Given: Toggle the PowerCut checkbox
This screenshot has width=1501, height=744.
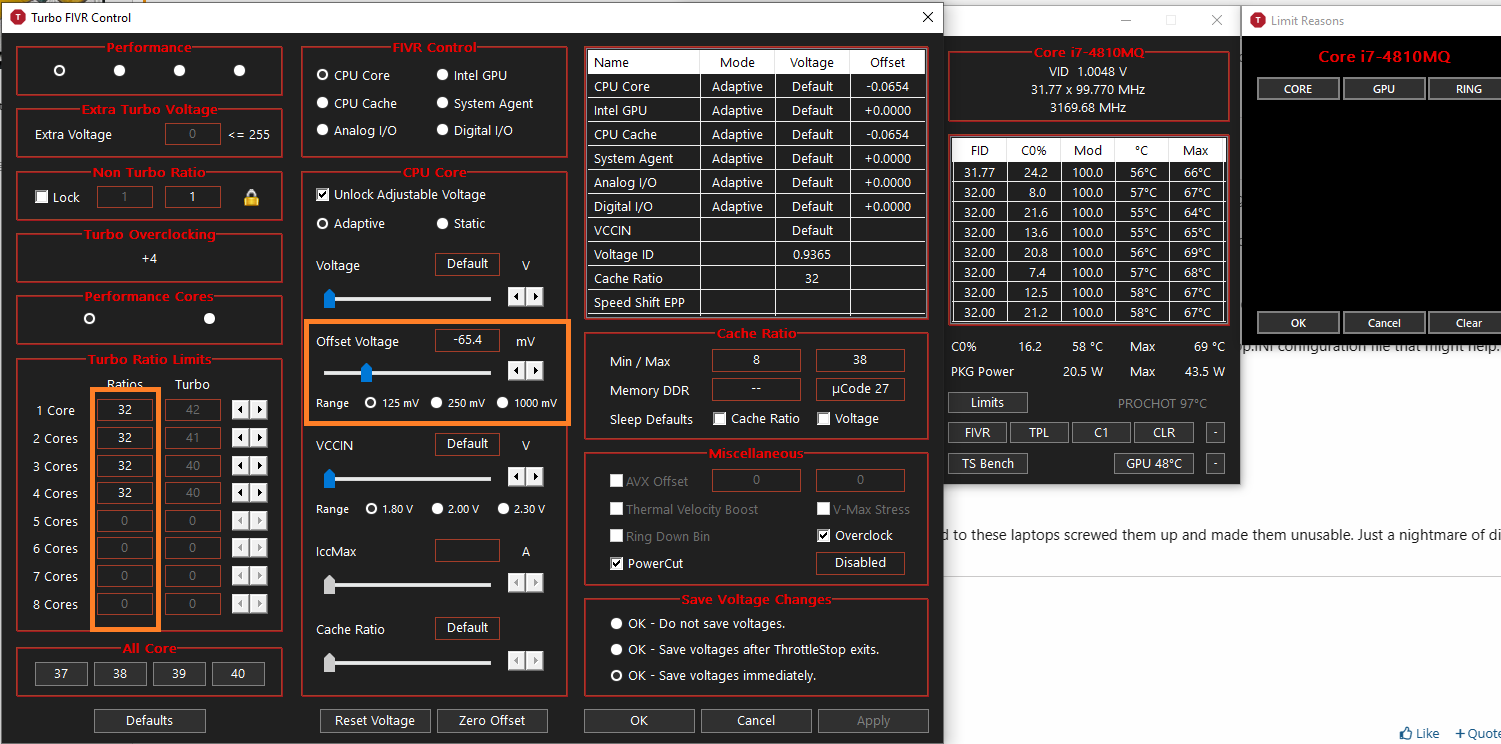Looking at the screenshot, I should coord(616,563).
